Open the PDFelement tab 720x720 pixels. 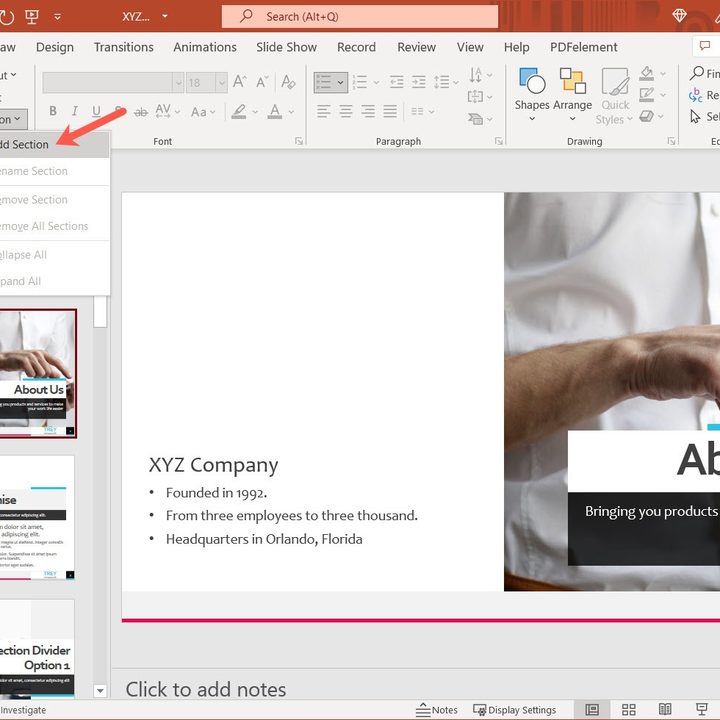click(x=584, y=47)
